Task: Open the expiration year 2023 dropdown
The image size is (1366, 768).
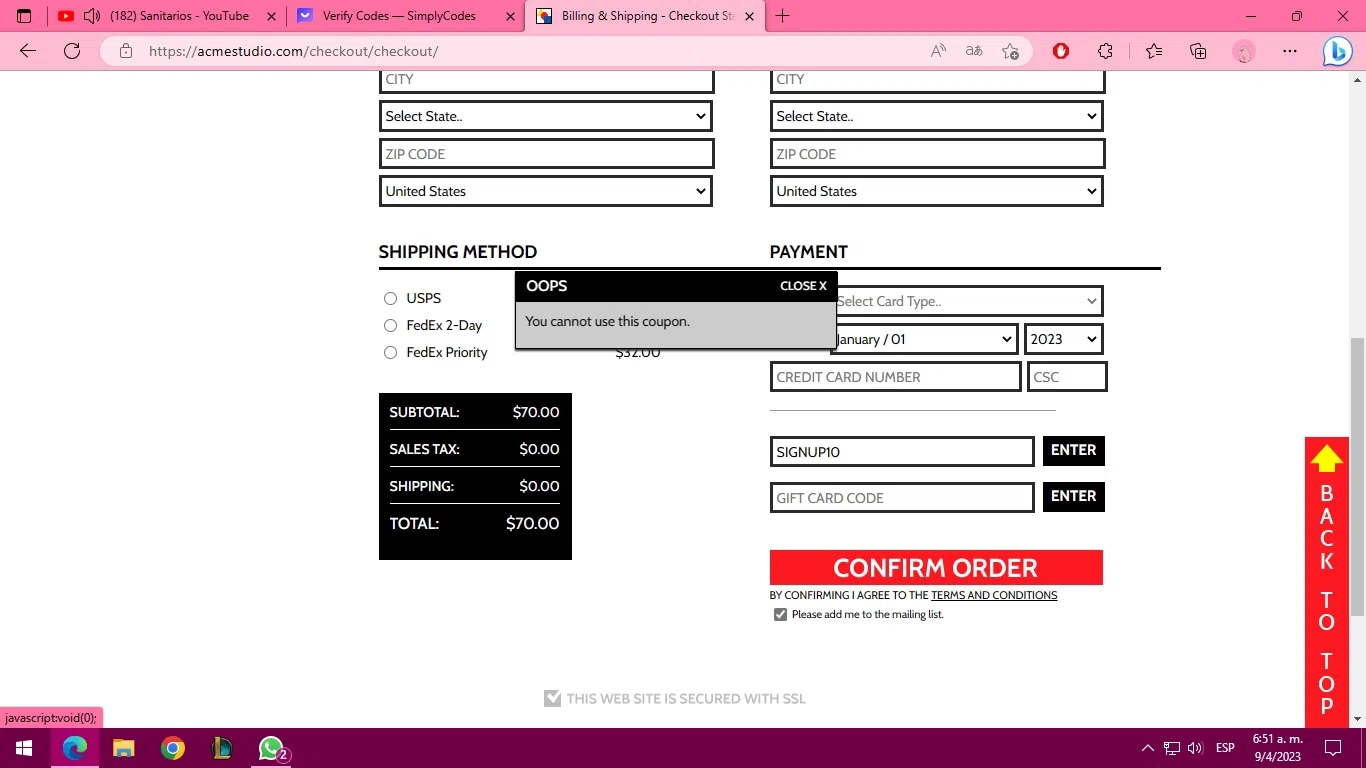Action: [1064, 339]
